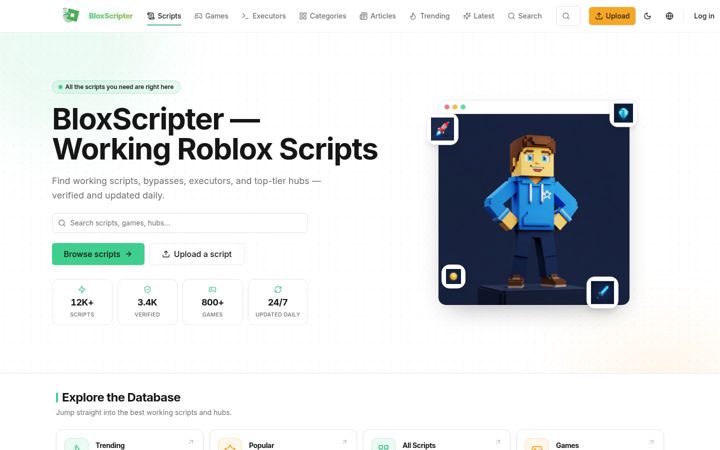Open the Categories nav item
Image resolution: width=720 pixels, height=450 pixels.
[322, 16]
